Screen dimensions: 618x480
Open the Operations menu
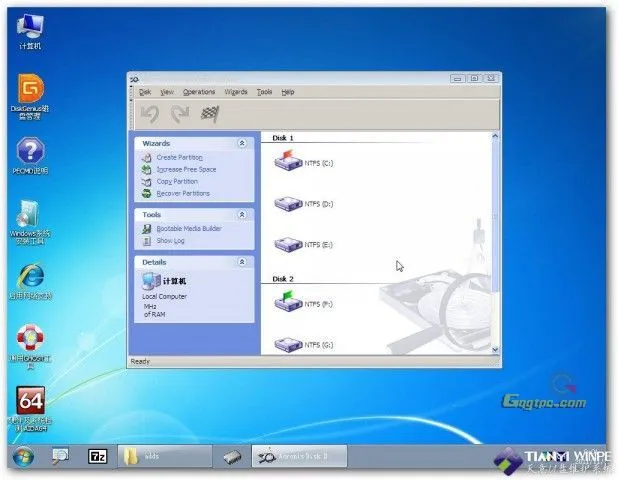point(199,92)
